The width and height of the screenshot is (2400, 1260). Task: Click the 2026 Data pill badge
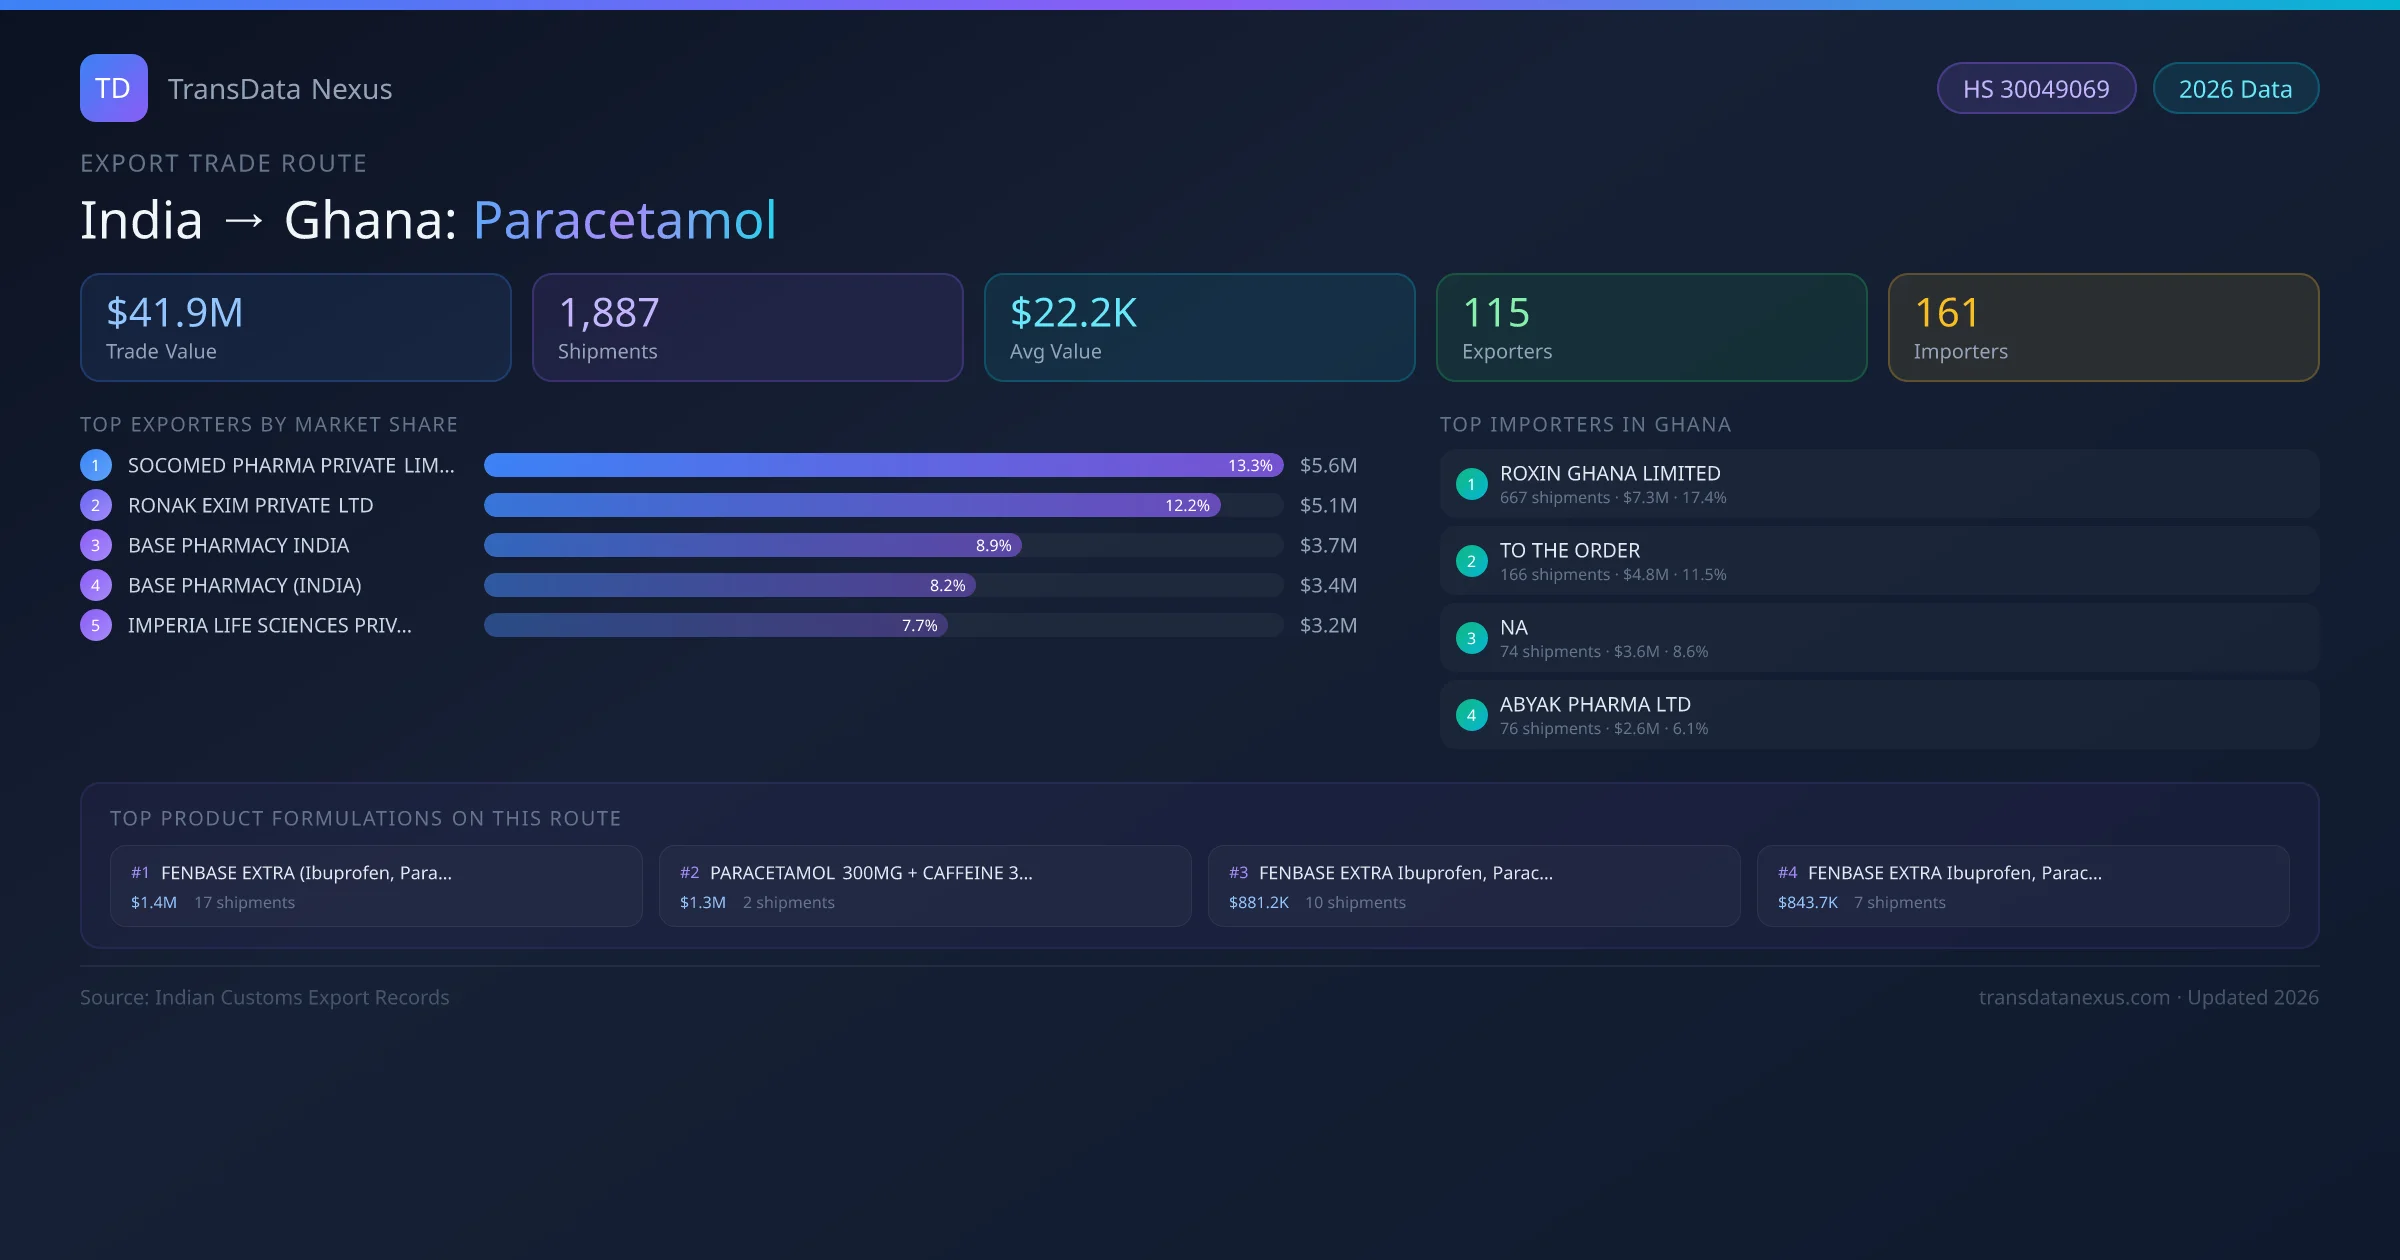pyautogui.click(x=2235, y=89)
